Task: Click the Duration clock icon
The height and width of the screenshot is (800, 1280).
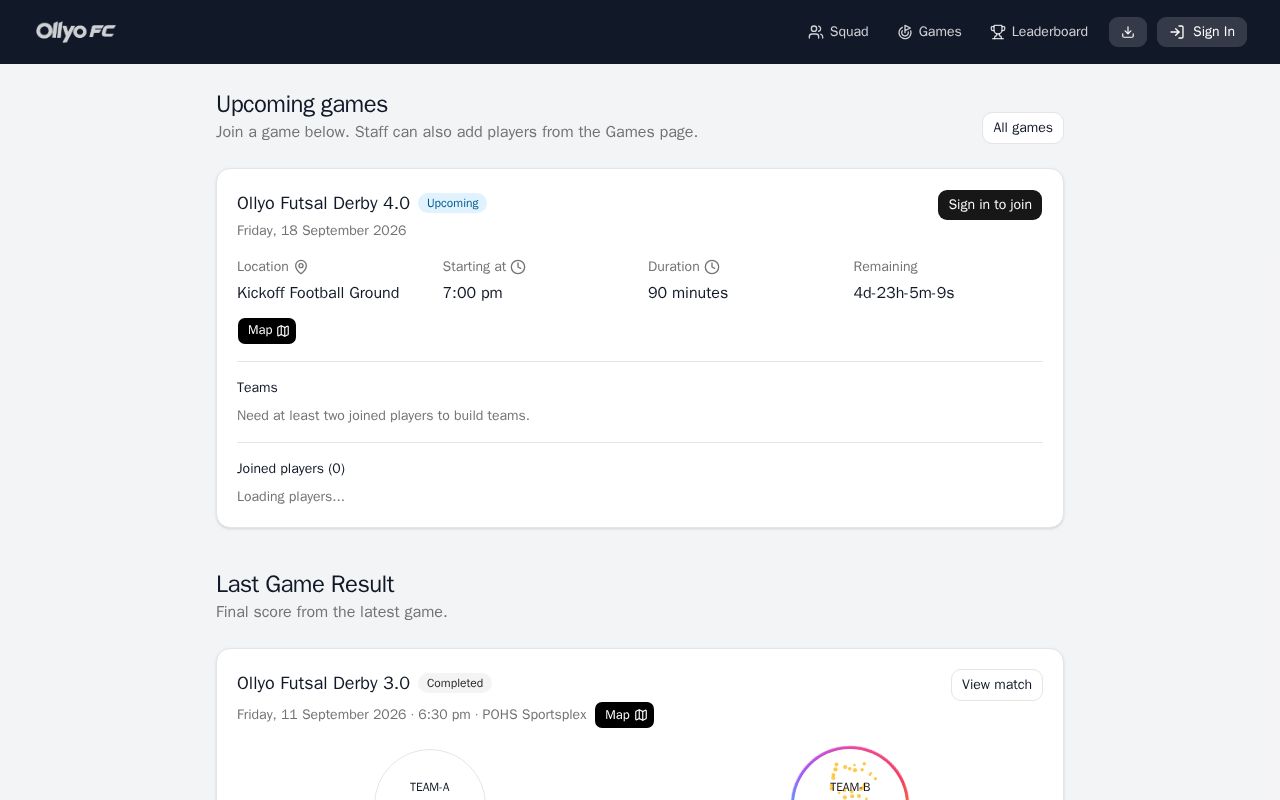Action: point(712,267)
